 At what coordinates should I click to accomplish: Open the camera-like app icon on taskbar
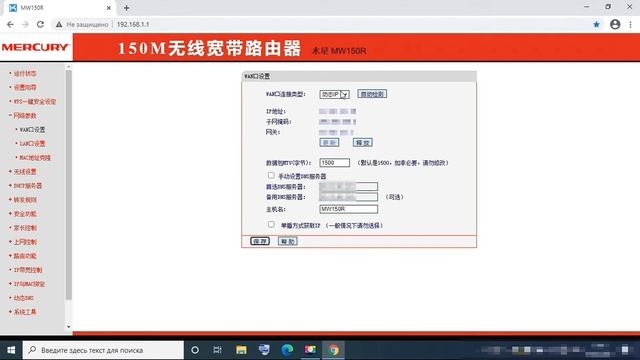[310, 350]
